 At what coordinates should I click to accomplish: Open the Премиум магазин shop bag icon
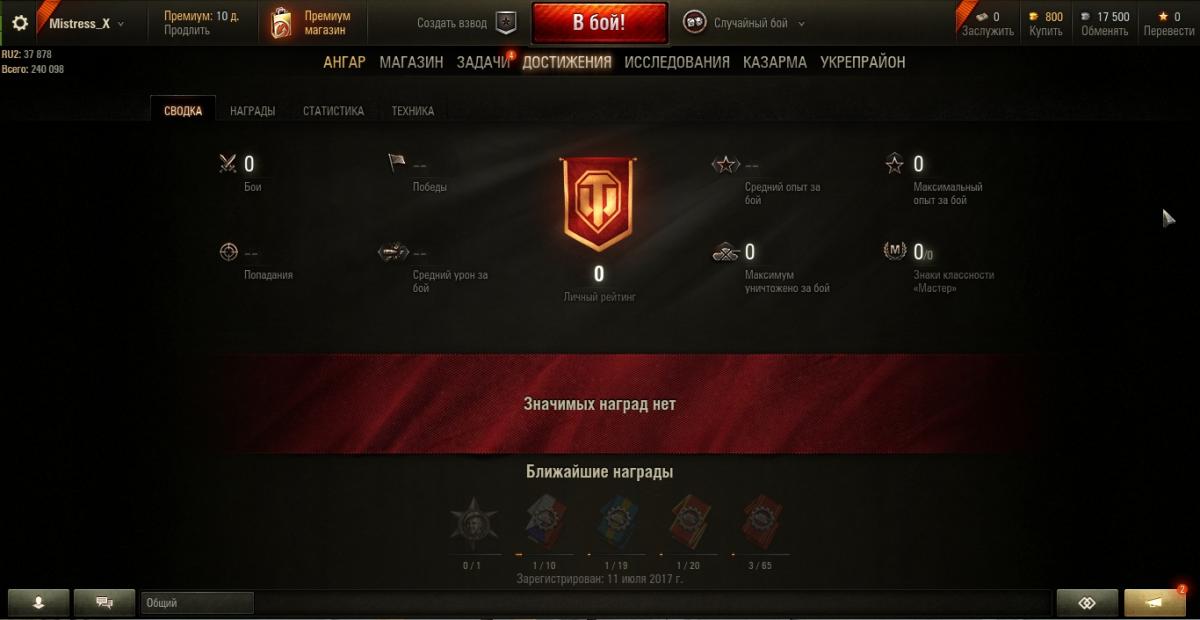point(282,24)
